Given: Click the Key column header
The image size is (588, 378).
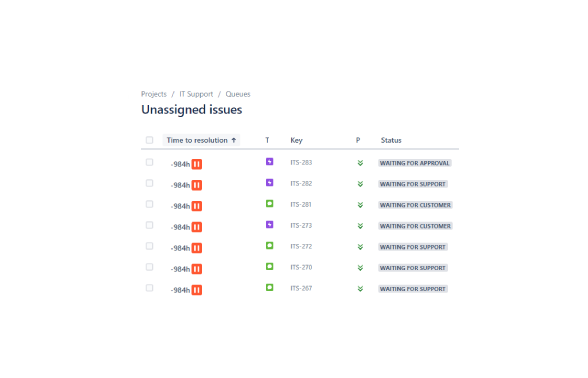Looking at the screenshot, I should tap(296, 140).
